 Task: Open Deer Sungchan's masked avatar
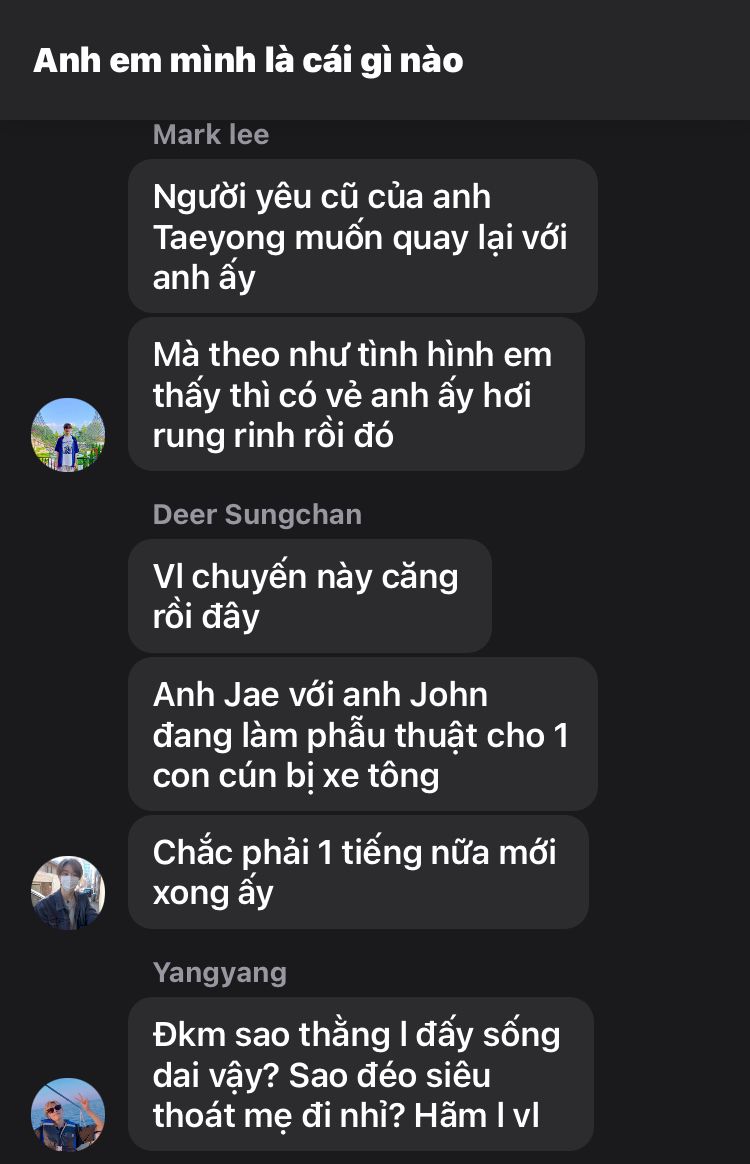[68, 893]
